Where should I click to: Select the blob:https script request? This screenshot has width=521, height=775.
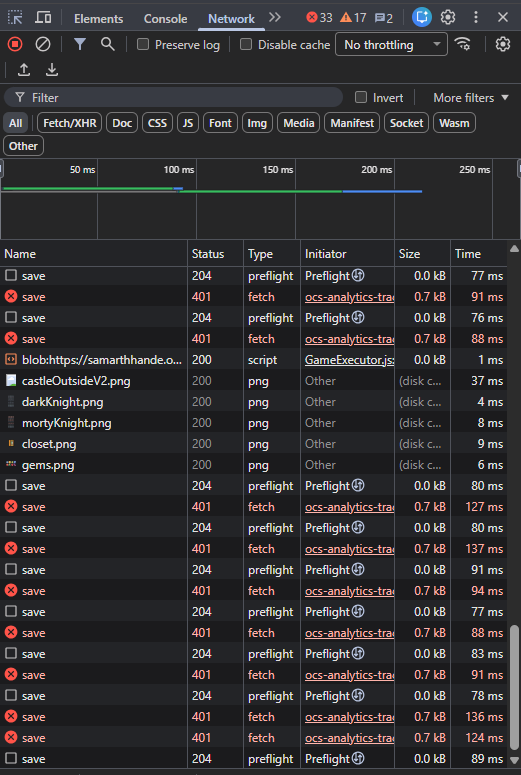pos(253,360)
